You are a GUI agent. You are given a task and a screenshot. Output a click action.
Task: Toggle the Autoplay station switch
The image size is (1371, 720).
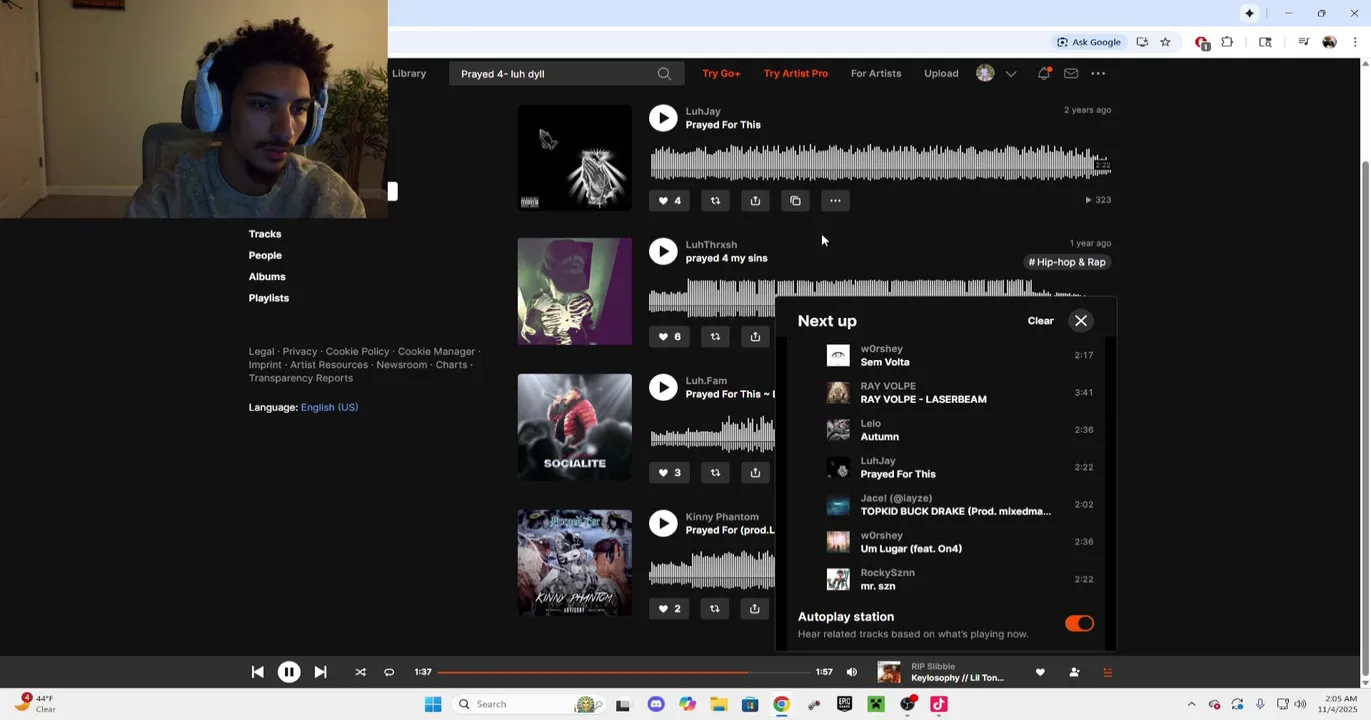tap(1079, 624)
